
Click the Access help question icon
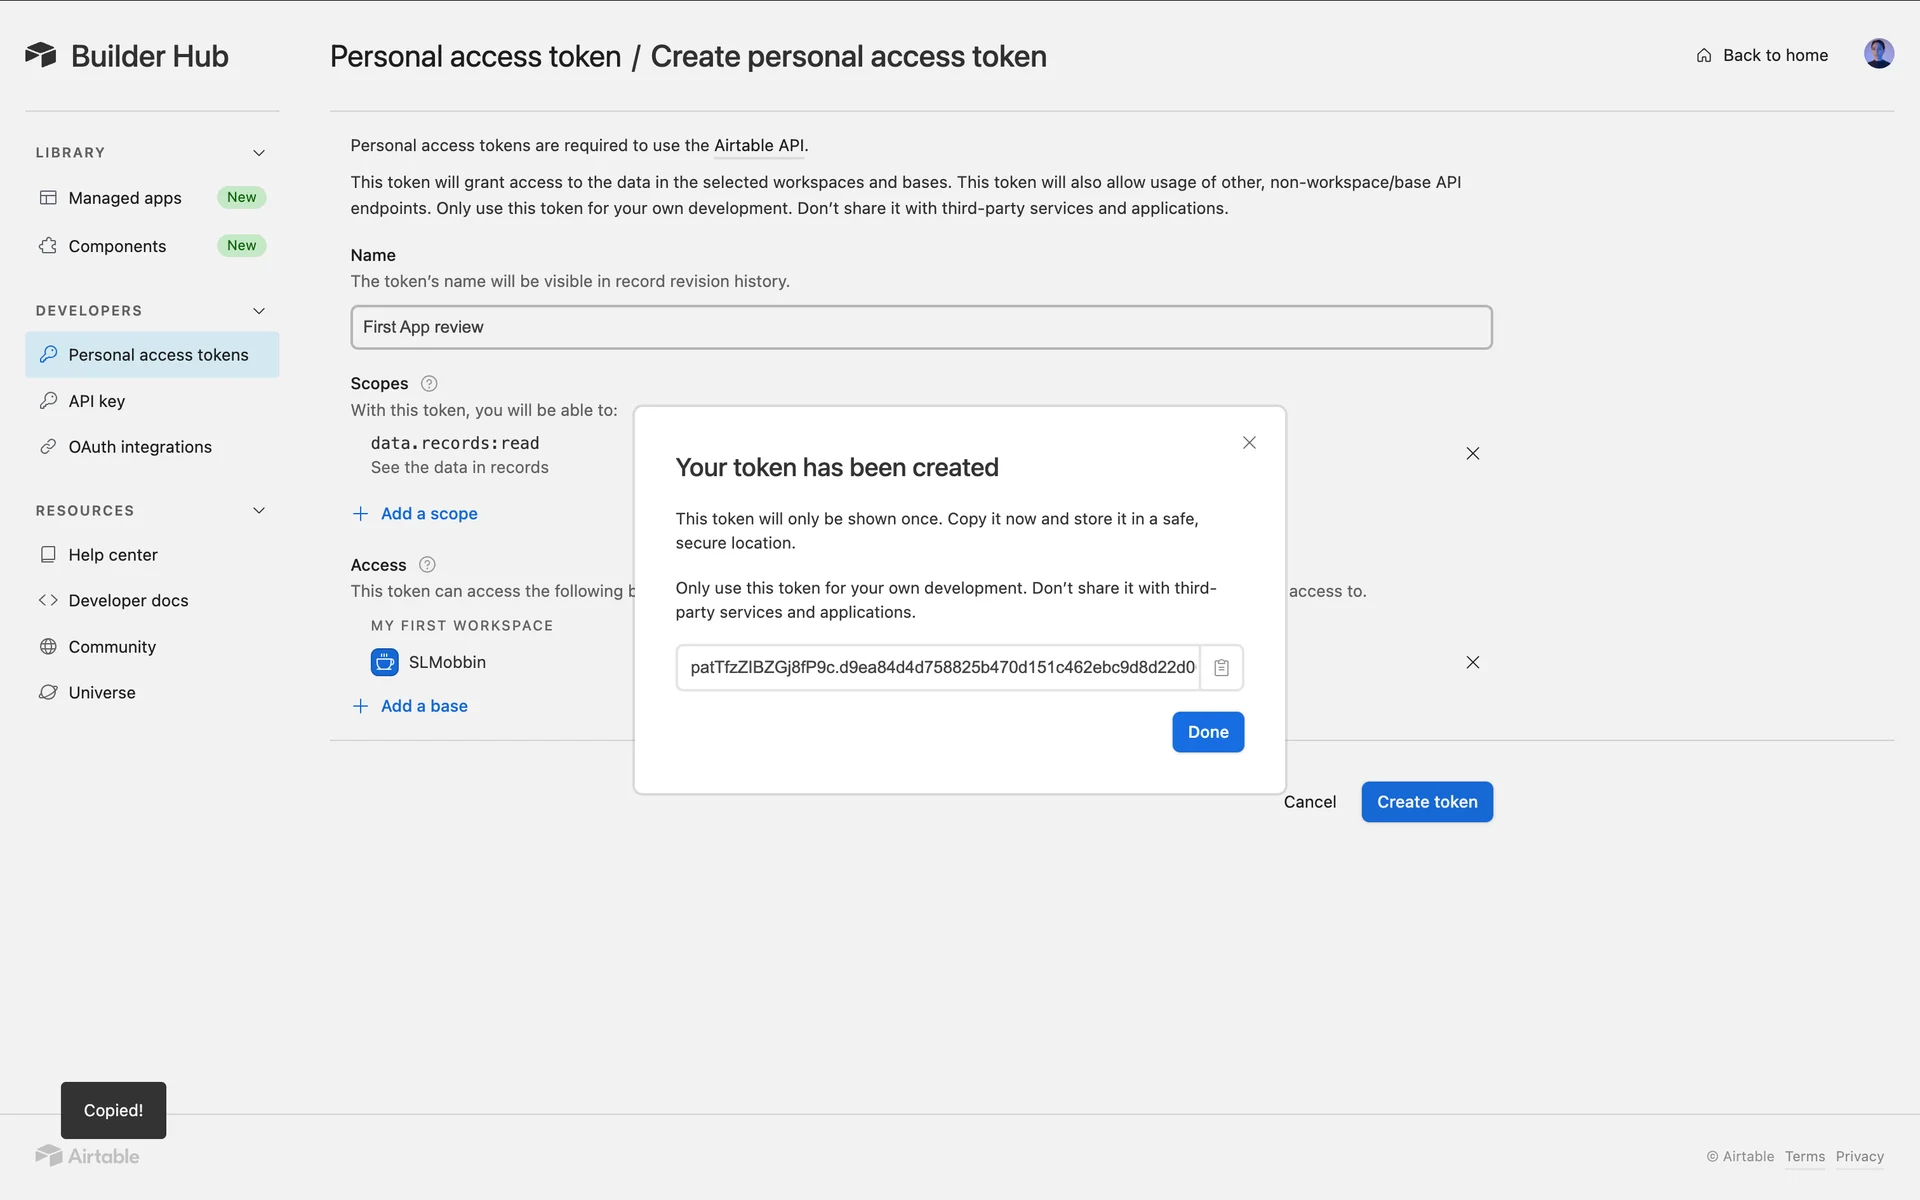427,565
